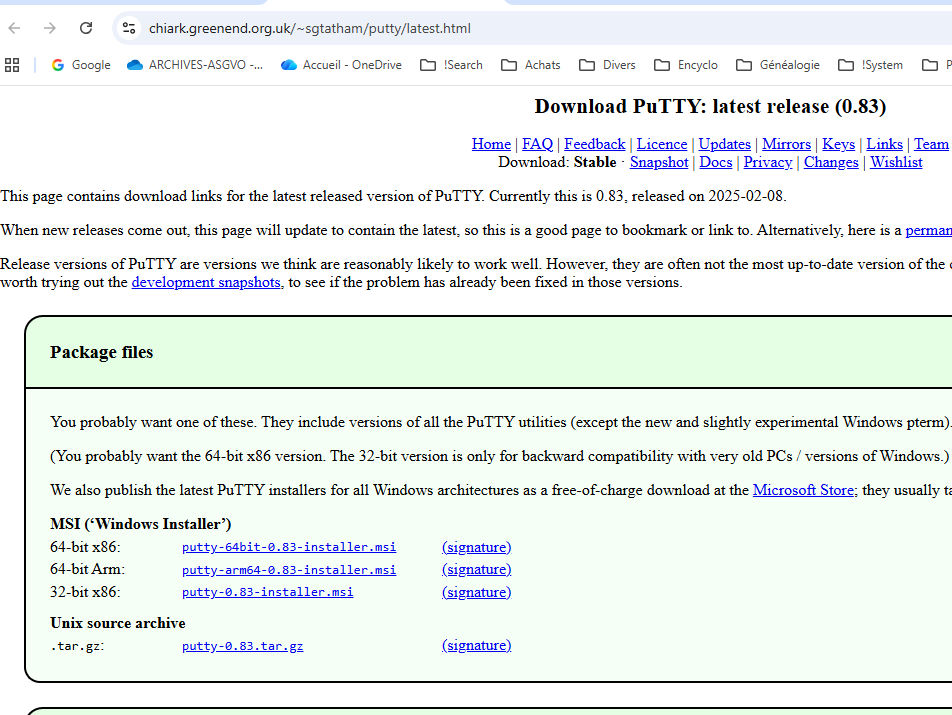Open signature for 32-bit x86 installer

click(x=477, y=592)
